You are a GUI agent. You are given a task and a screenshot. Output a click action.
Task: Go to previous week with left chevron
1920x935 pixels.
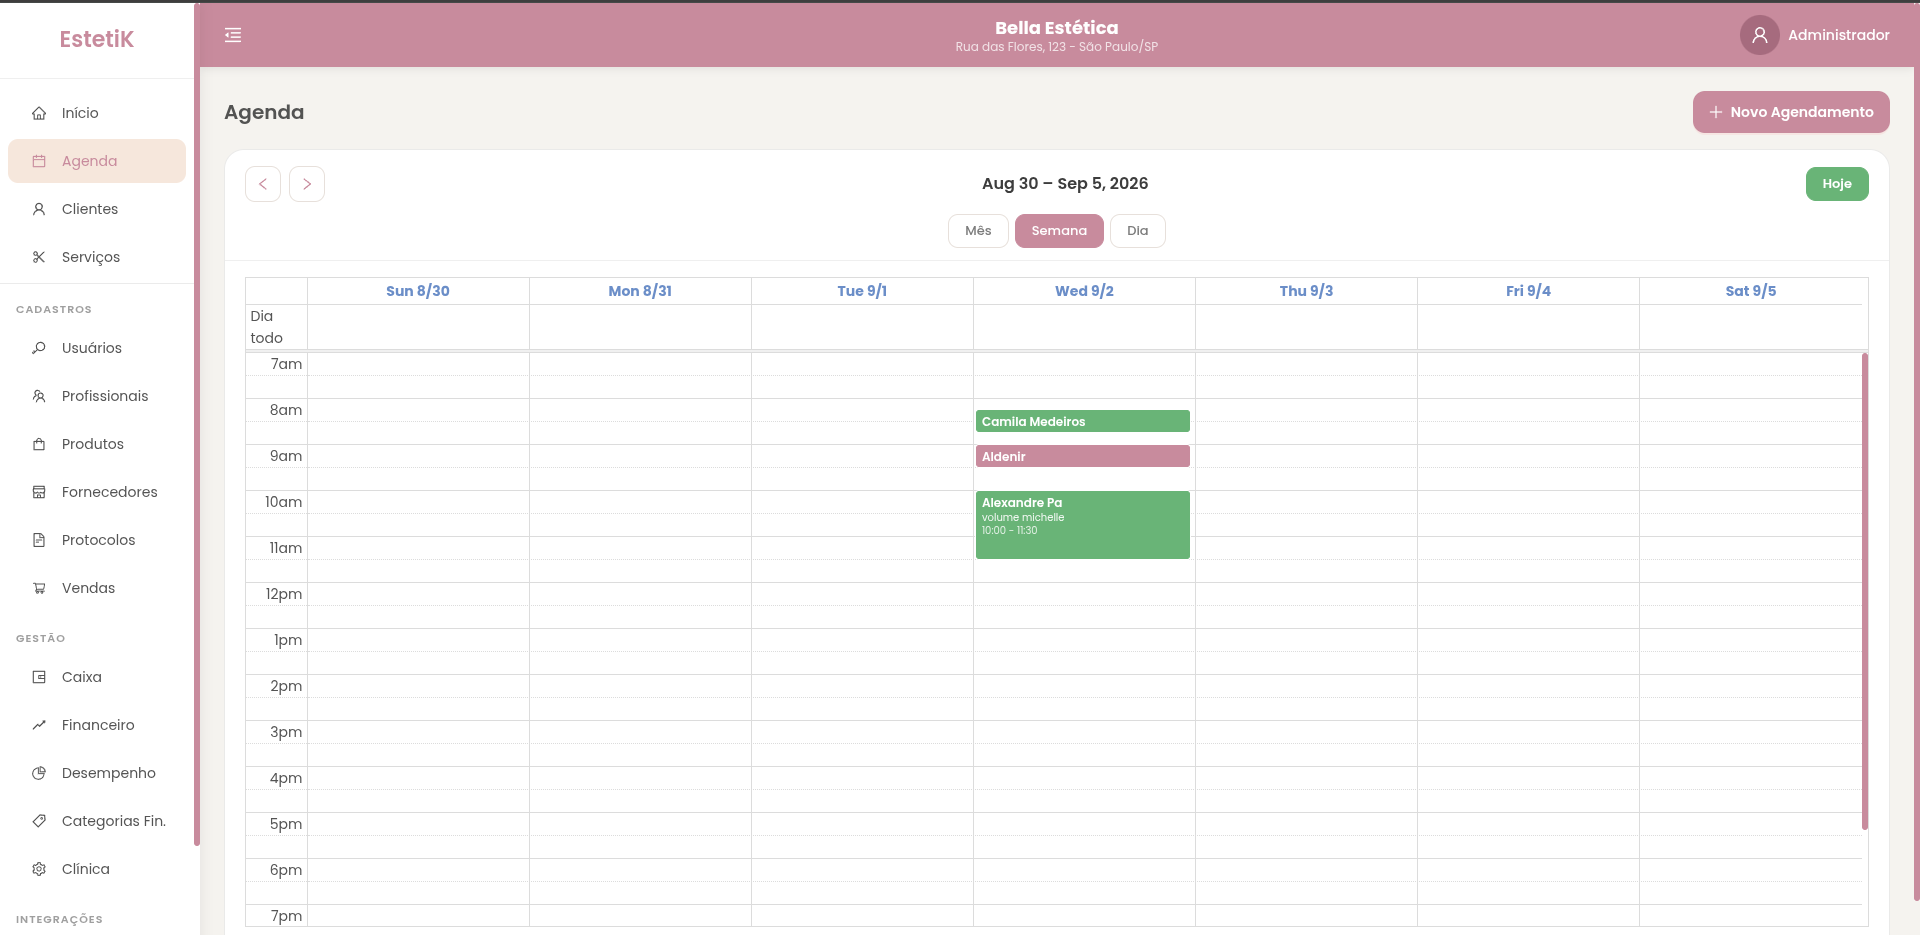point(263,184)
